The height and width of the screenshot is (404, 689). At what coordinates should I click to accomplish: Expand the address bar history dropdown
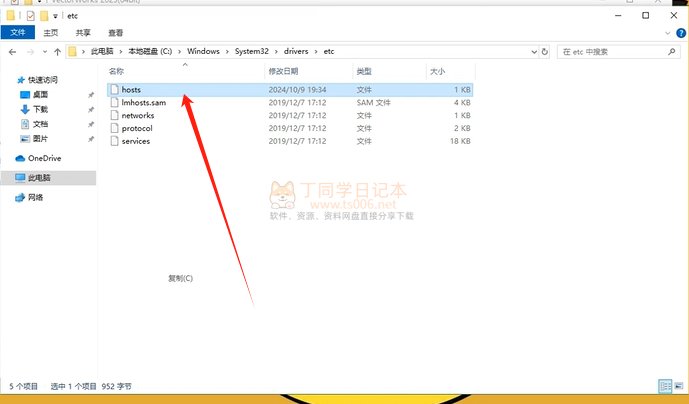tap(534, 52)
